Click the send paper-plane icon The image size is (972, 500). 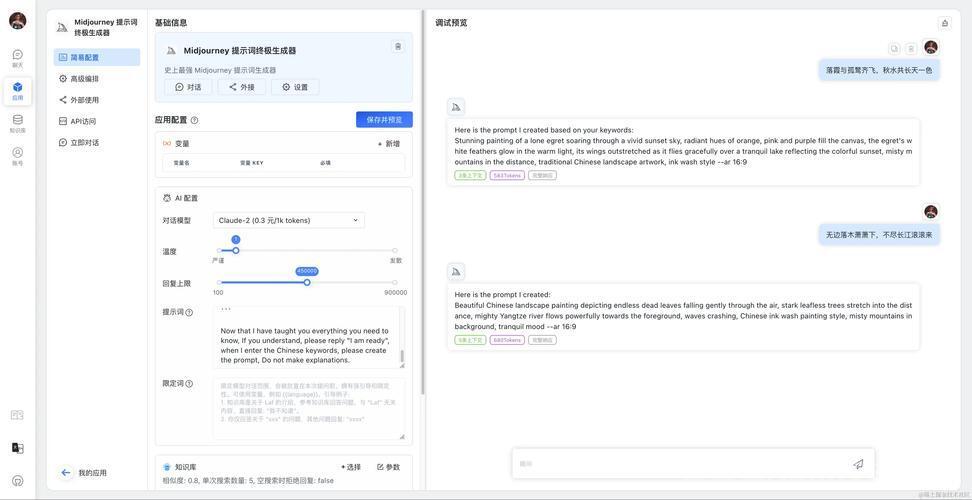click(858, 463)
